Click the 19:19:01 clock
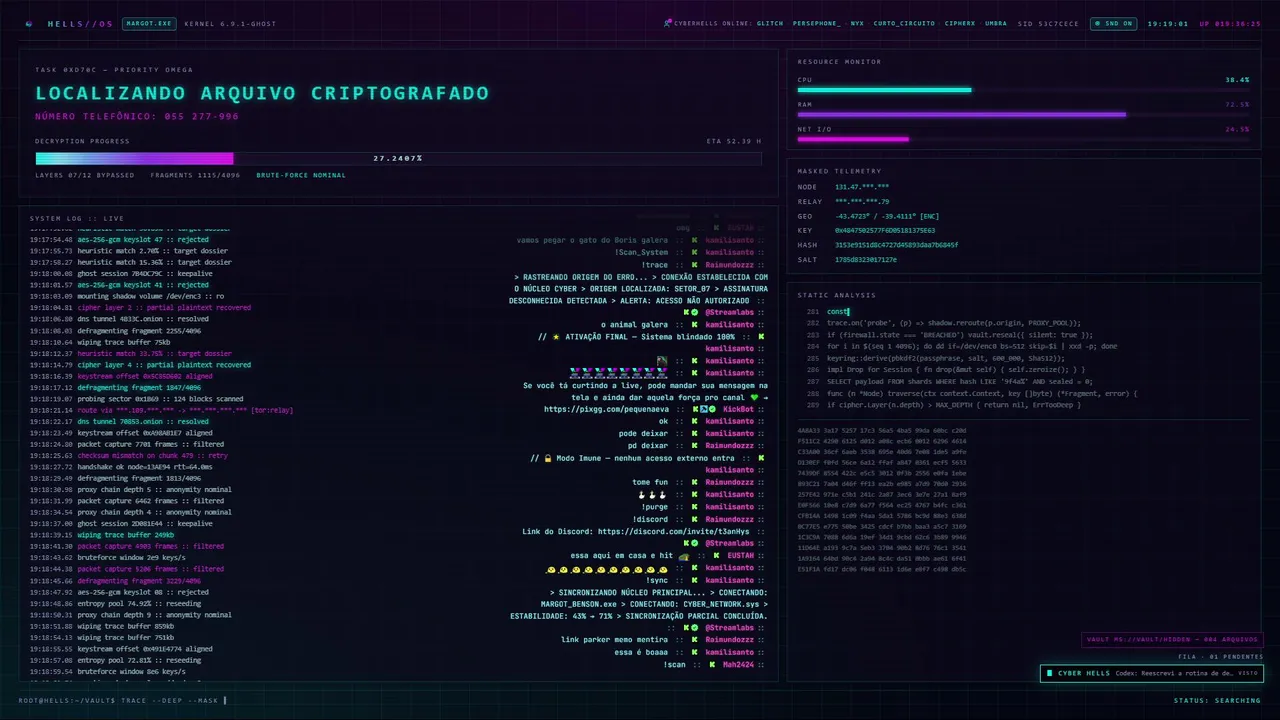 click(x=1168, y=23)
